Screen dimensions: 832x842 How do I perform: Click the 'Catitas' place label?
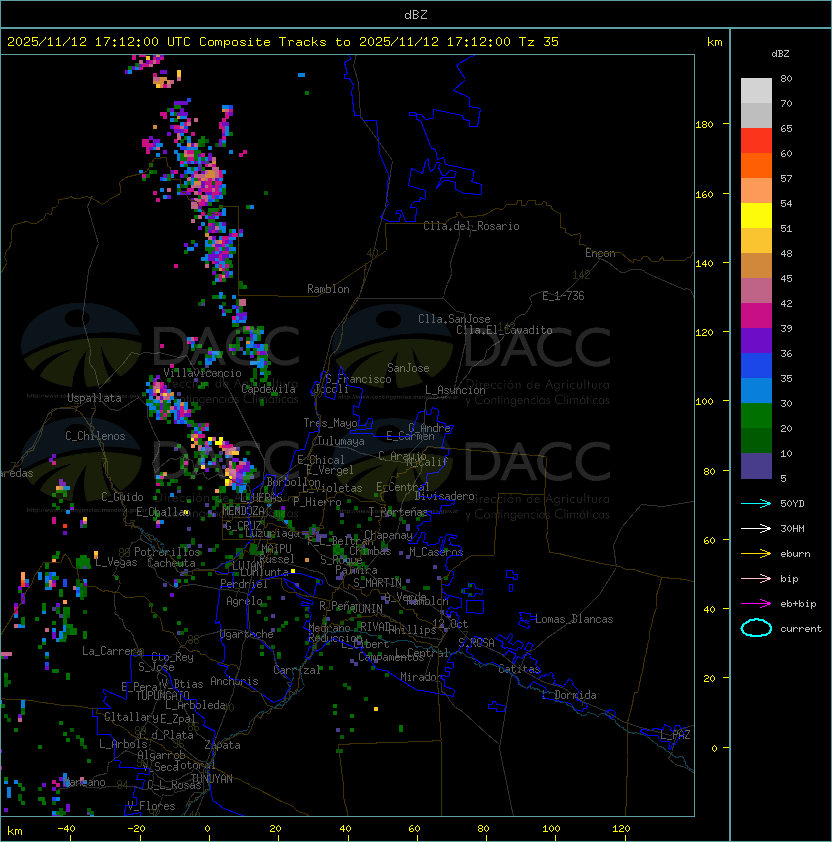519,669
